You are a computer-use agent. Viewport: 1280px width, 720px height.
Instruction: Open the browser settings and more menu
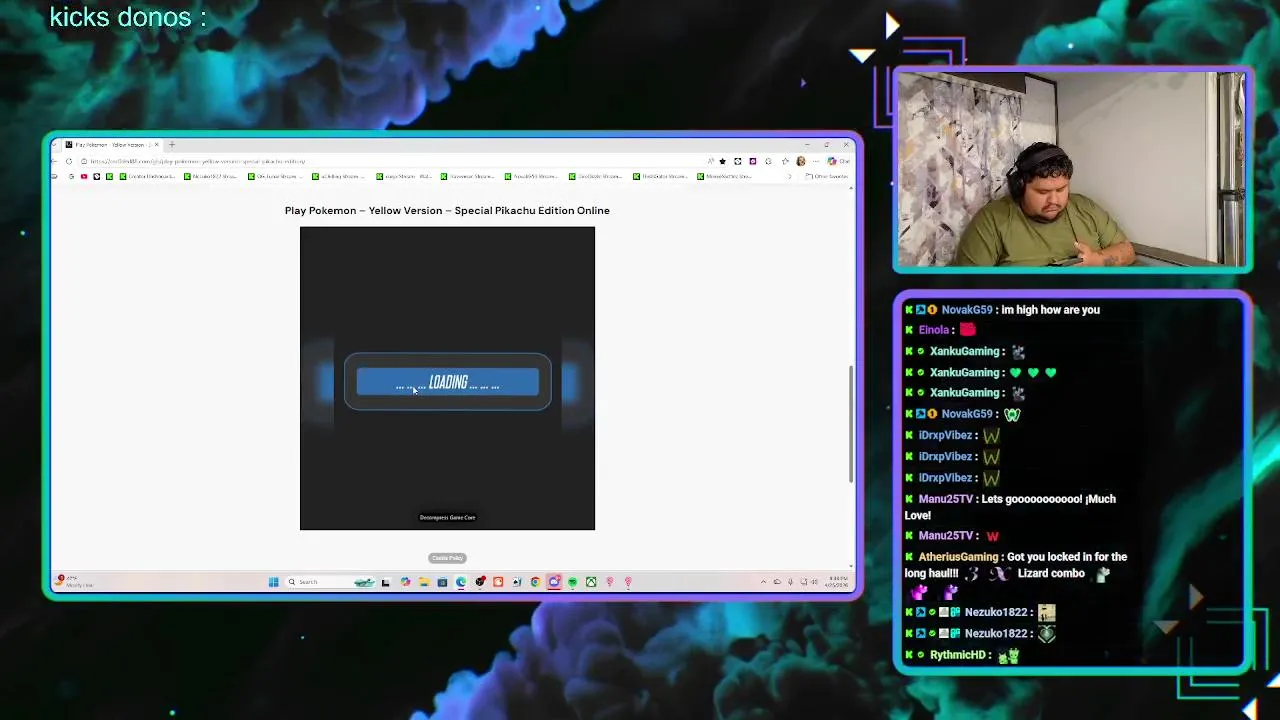tap(816, 161)
